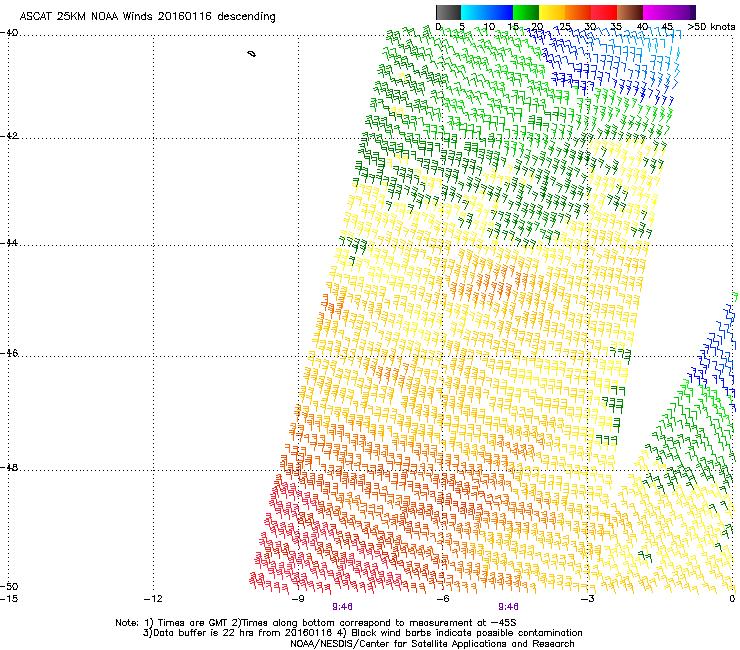Click the '>50 knots' legend label
The image size is (740, 650).
tap(711, 27)
